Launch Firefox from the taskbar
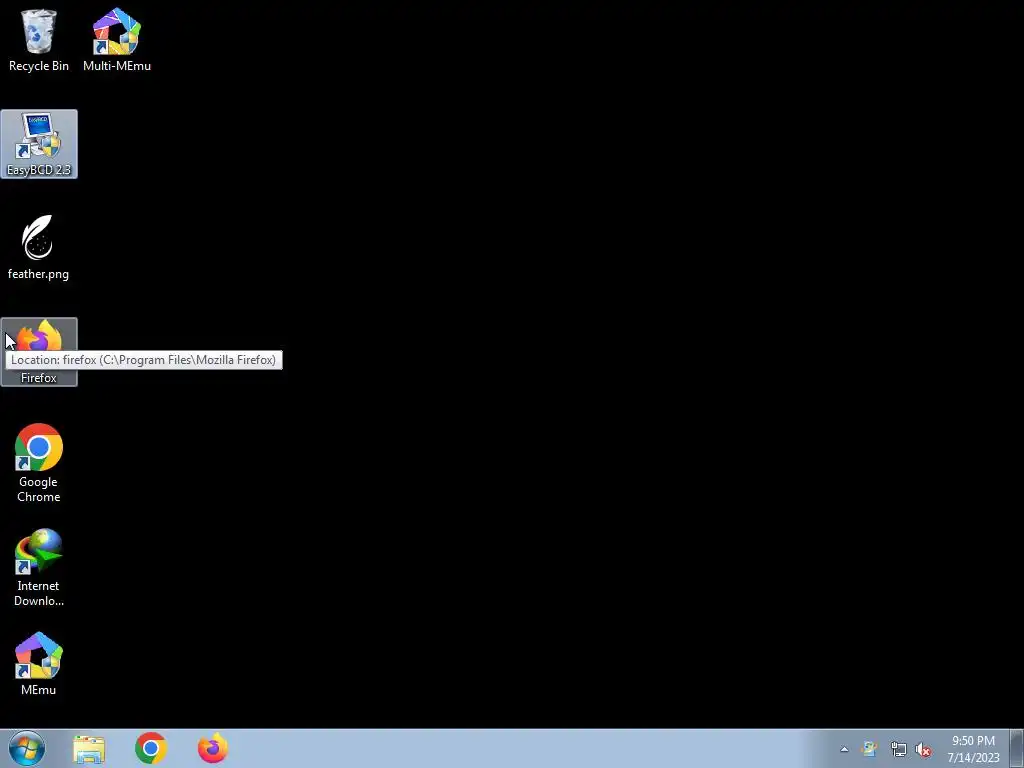The height and width of the screenshot is (768, 1024). click(x=213, y=748)
